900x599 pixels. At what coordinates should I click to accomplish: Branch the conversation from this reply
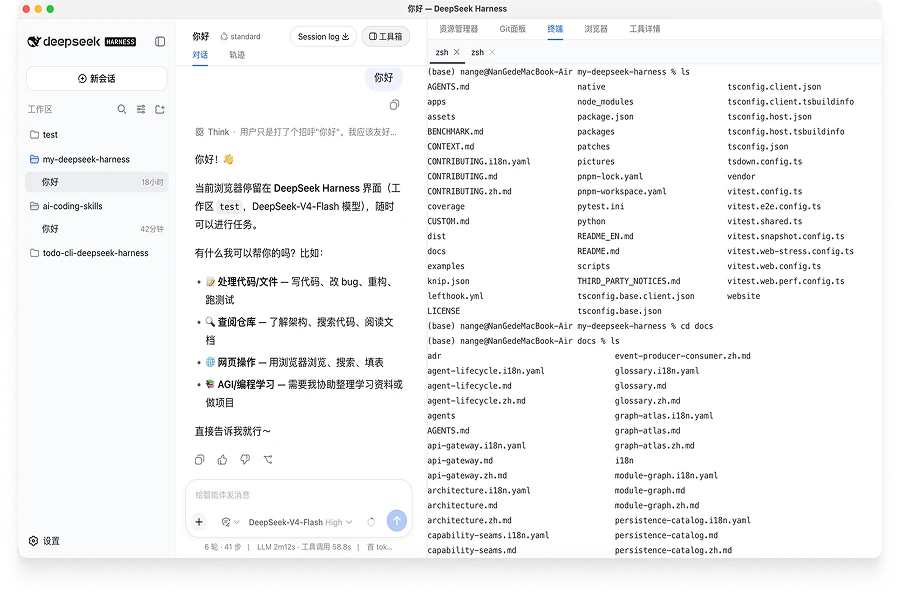pyautogui.click(x=268, y=460)
